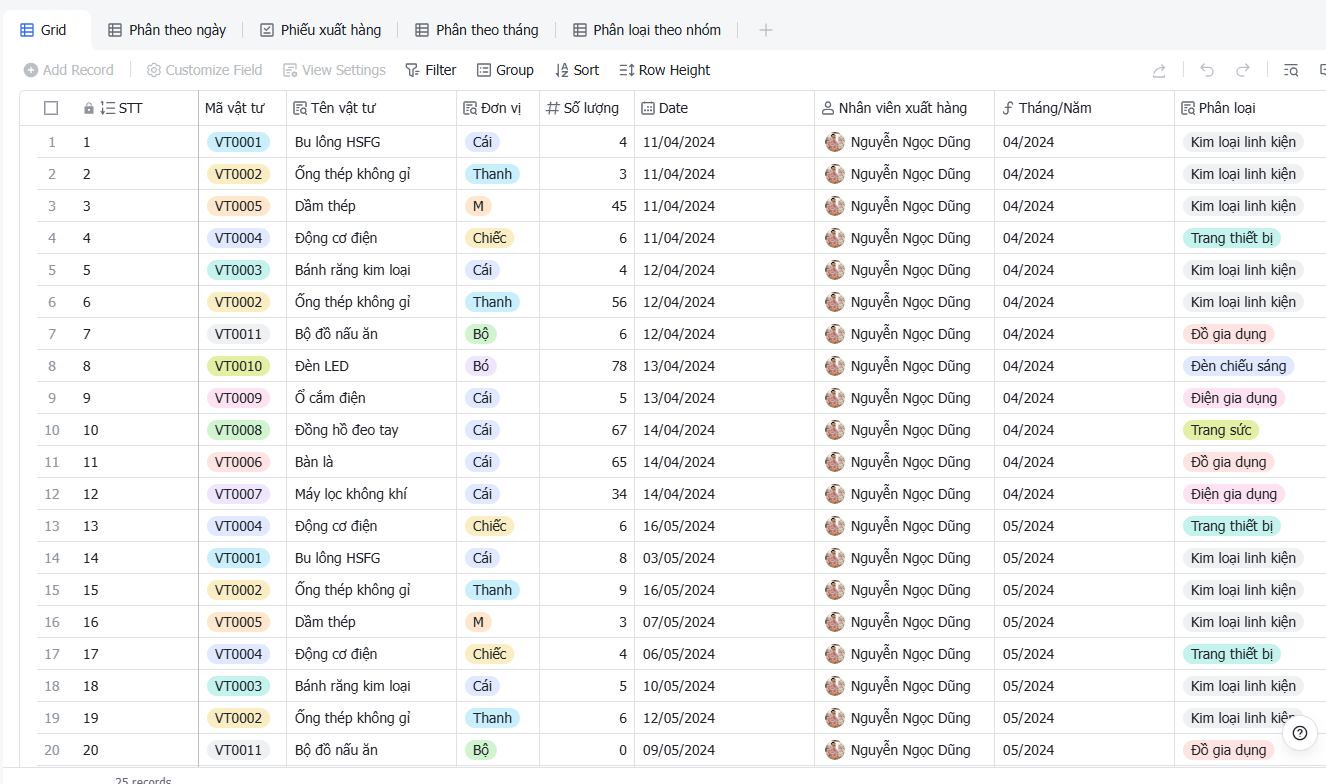Click the Số lượng column header label
1326x784 pixels.
[x=591, y=108]
